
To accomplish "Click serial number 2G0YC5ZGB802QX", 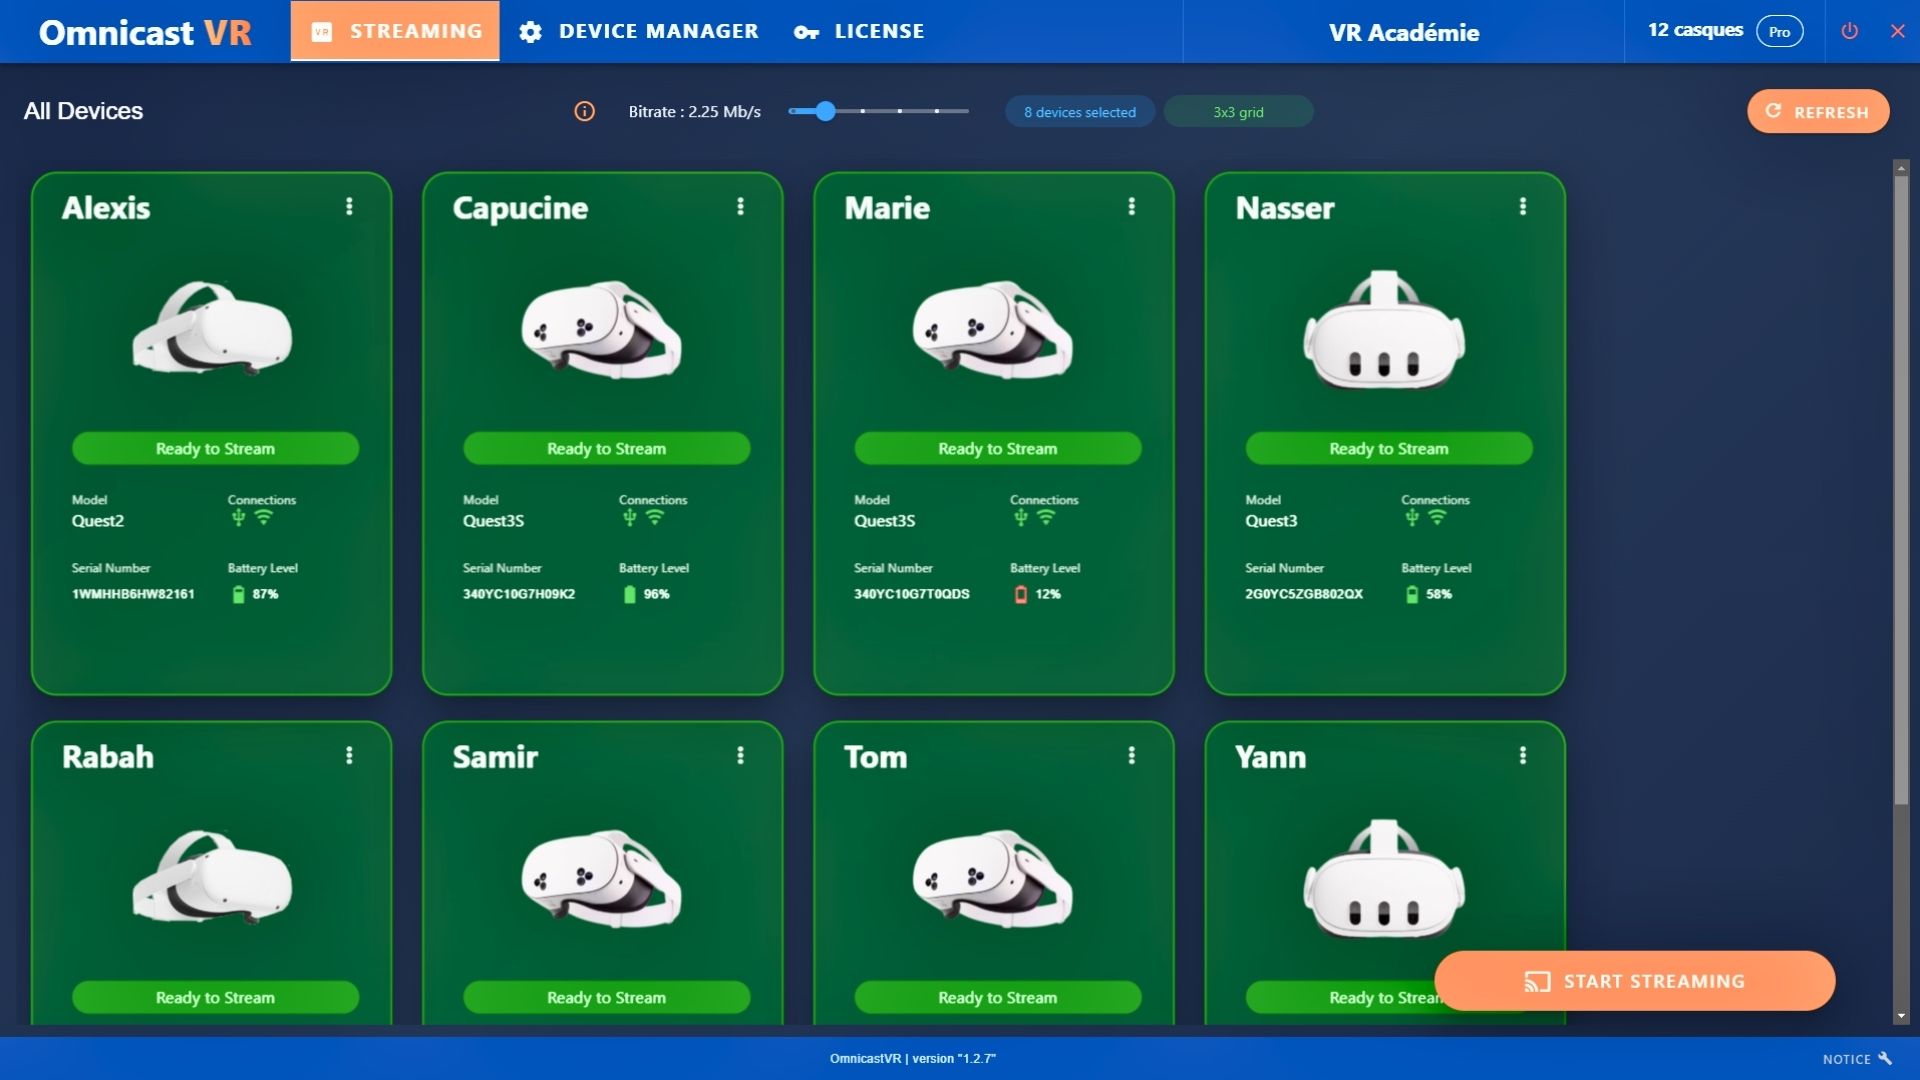I will (1303, 594).
